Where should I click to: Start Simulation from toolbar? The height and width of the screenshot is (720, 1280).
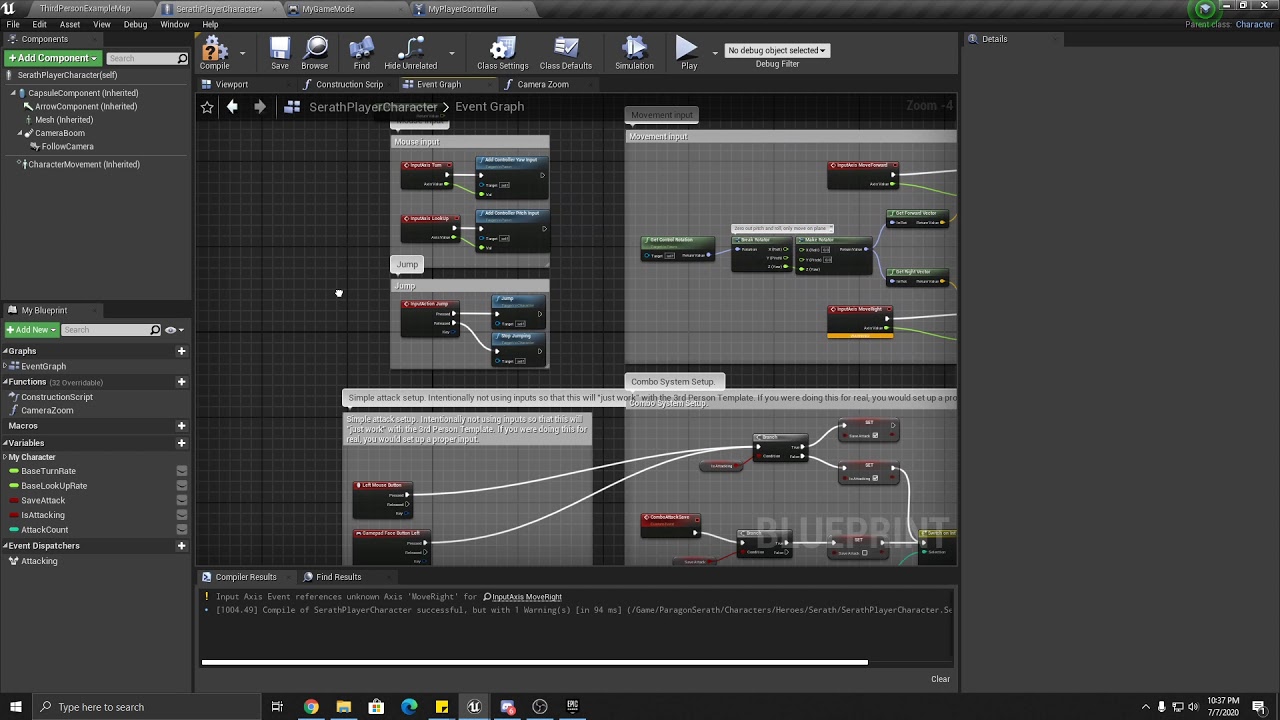click(634, 53)
